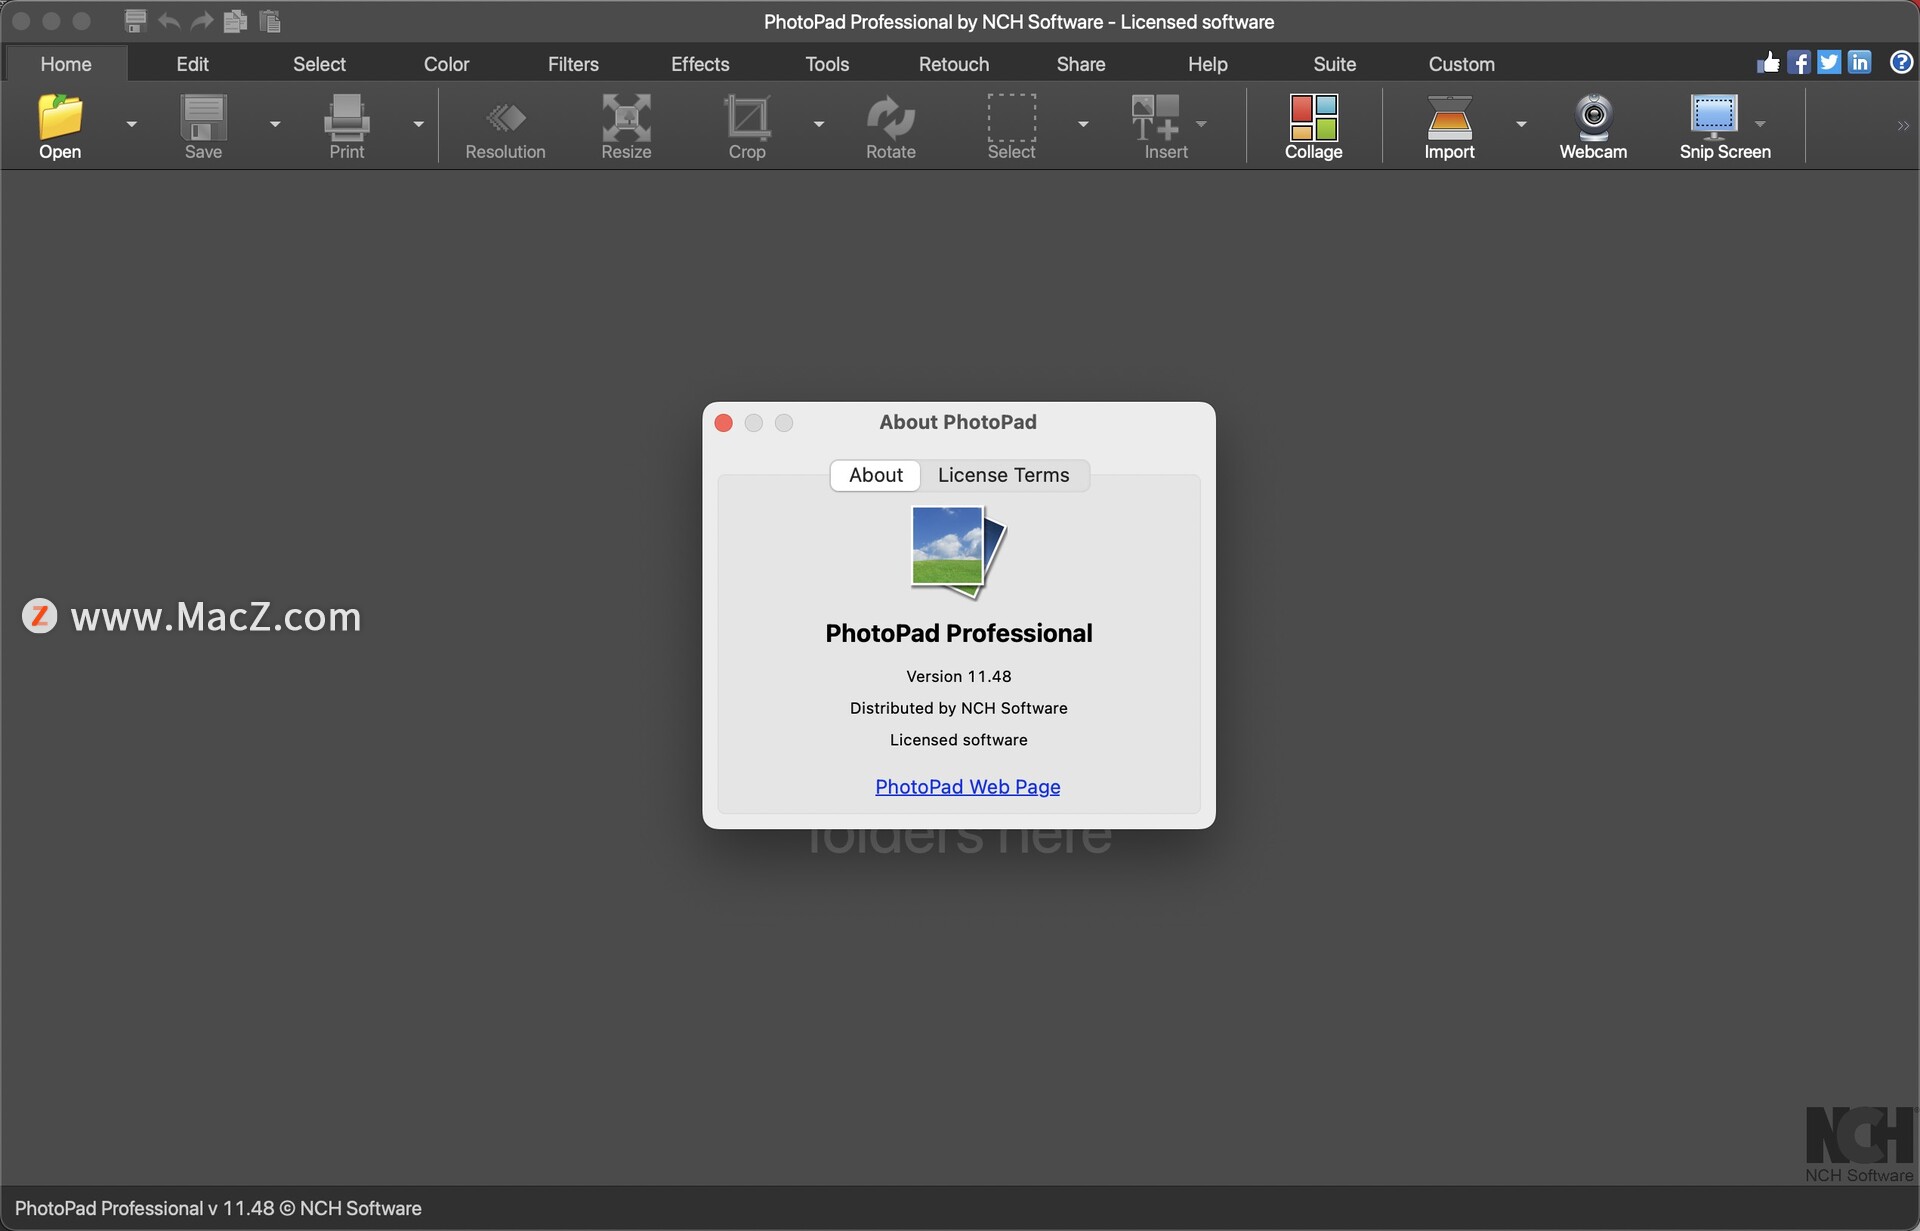Click the title bar save icon
The width and height of the screenshot is (1920, 1231).
(135, 21)
